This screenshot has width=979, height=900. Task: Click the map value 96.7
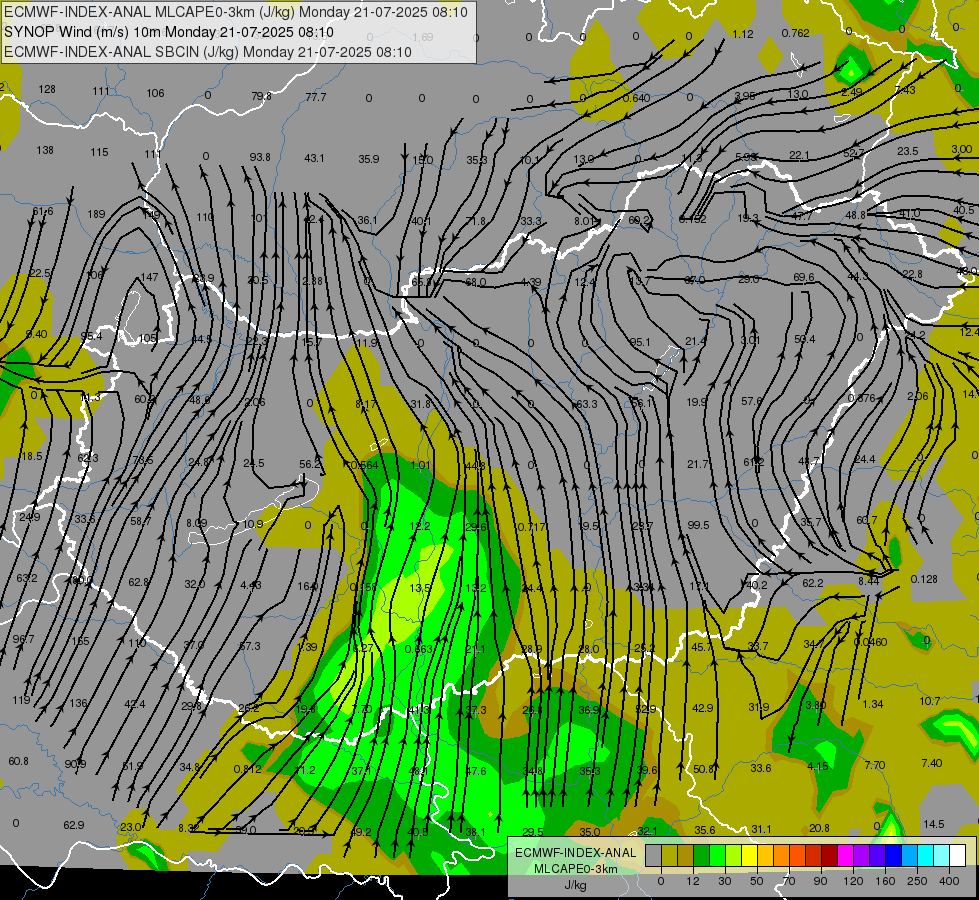(24, 639)
